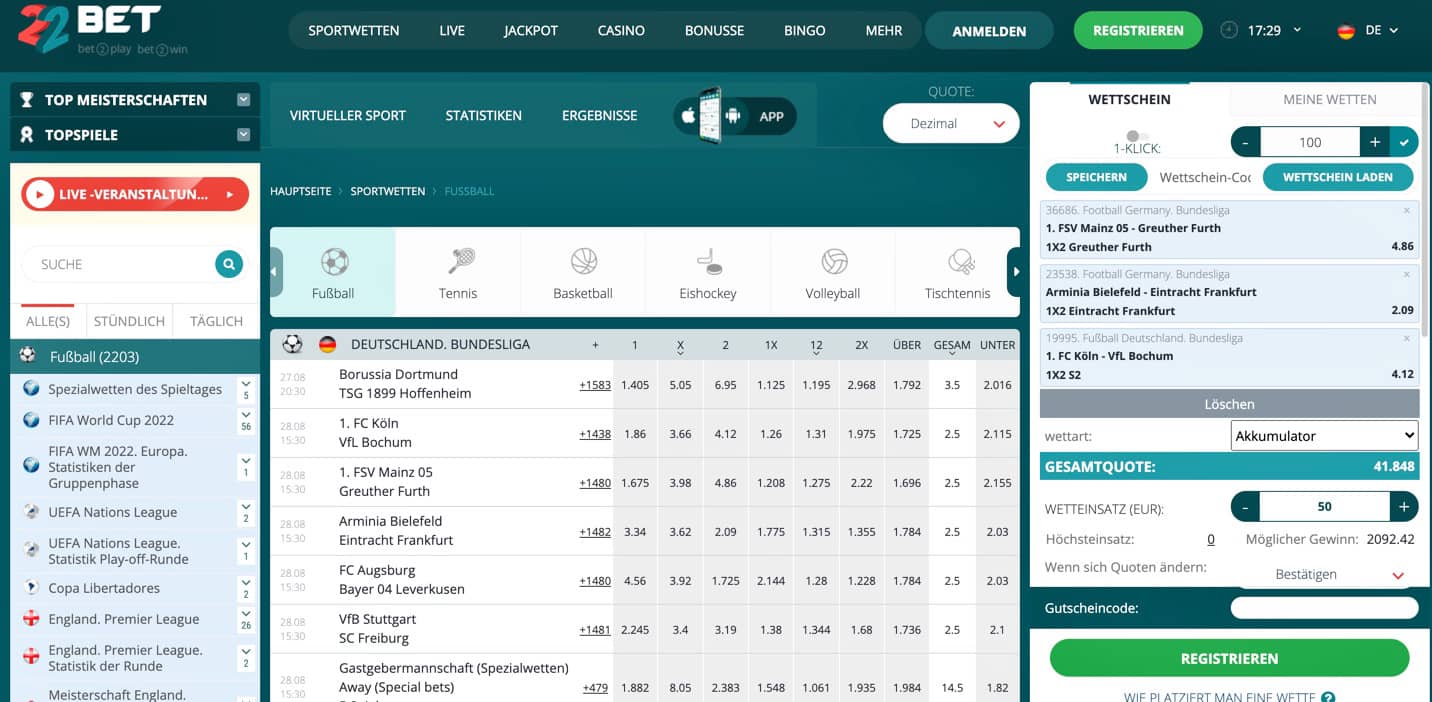Click the search magnifier icon

pos(229,264)
